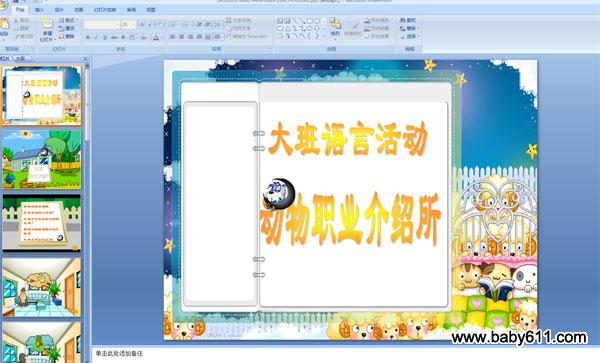Click the Paste icon in clipboard group

tap(4, 24)
